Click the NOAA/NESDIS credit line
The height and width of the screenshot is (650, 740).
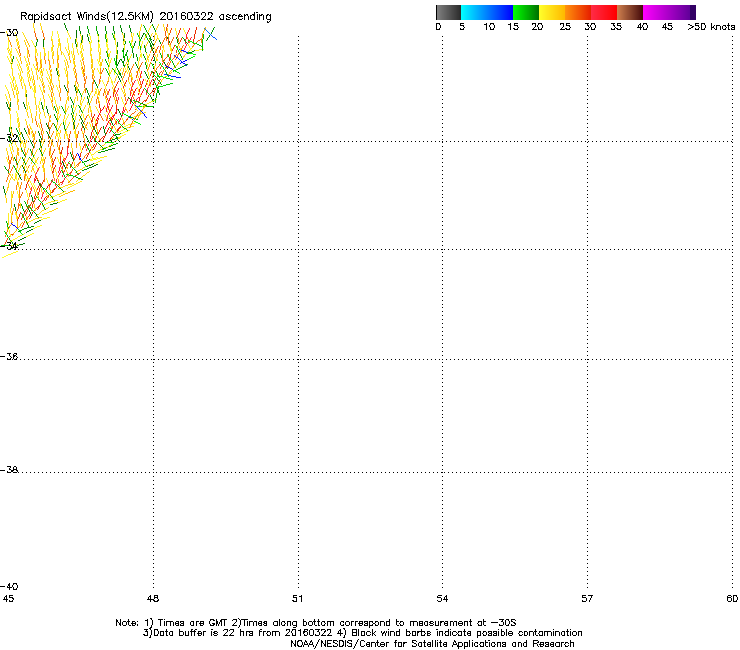pyautogui.click(x=432, y=644)
